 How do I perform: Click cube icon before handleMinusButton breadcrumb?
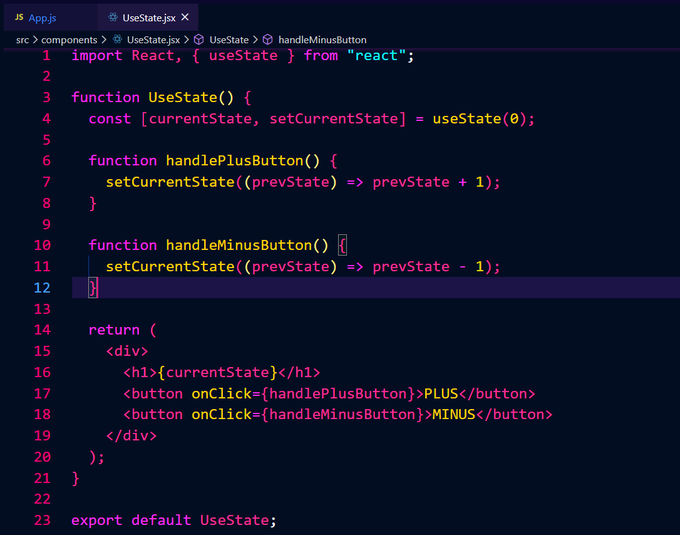(x=268, y=40)
